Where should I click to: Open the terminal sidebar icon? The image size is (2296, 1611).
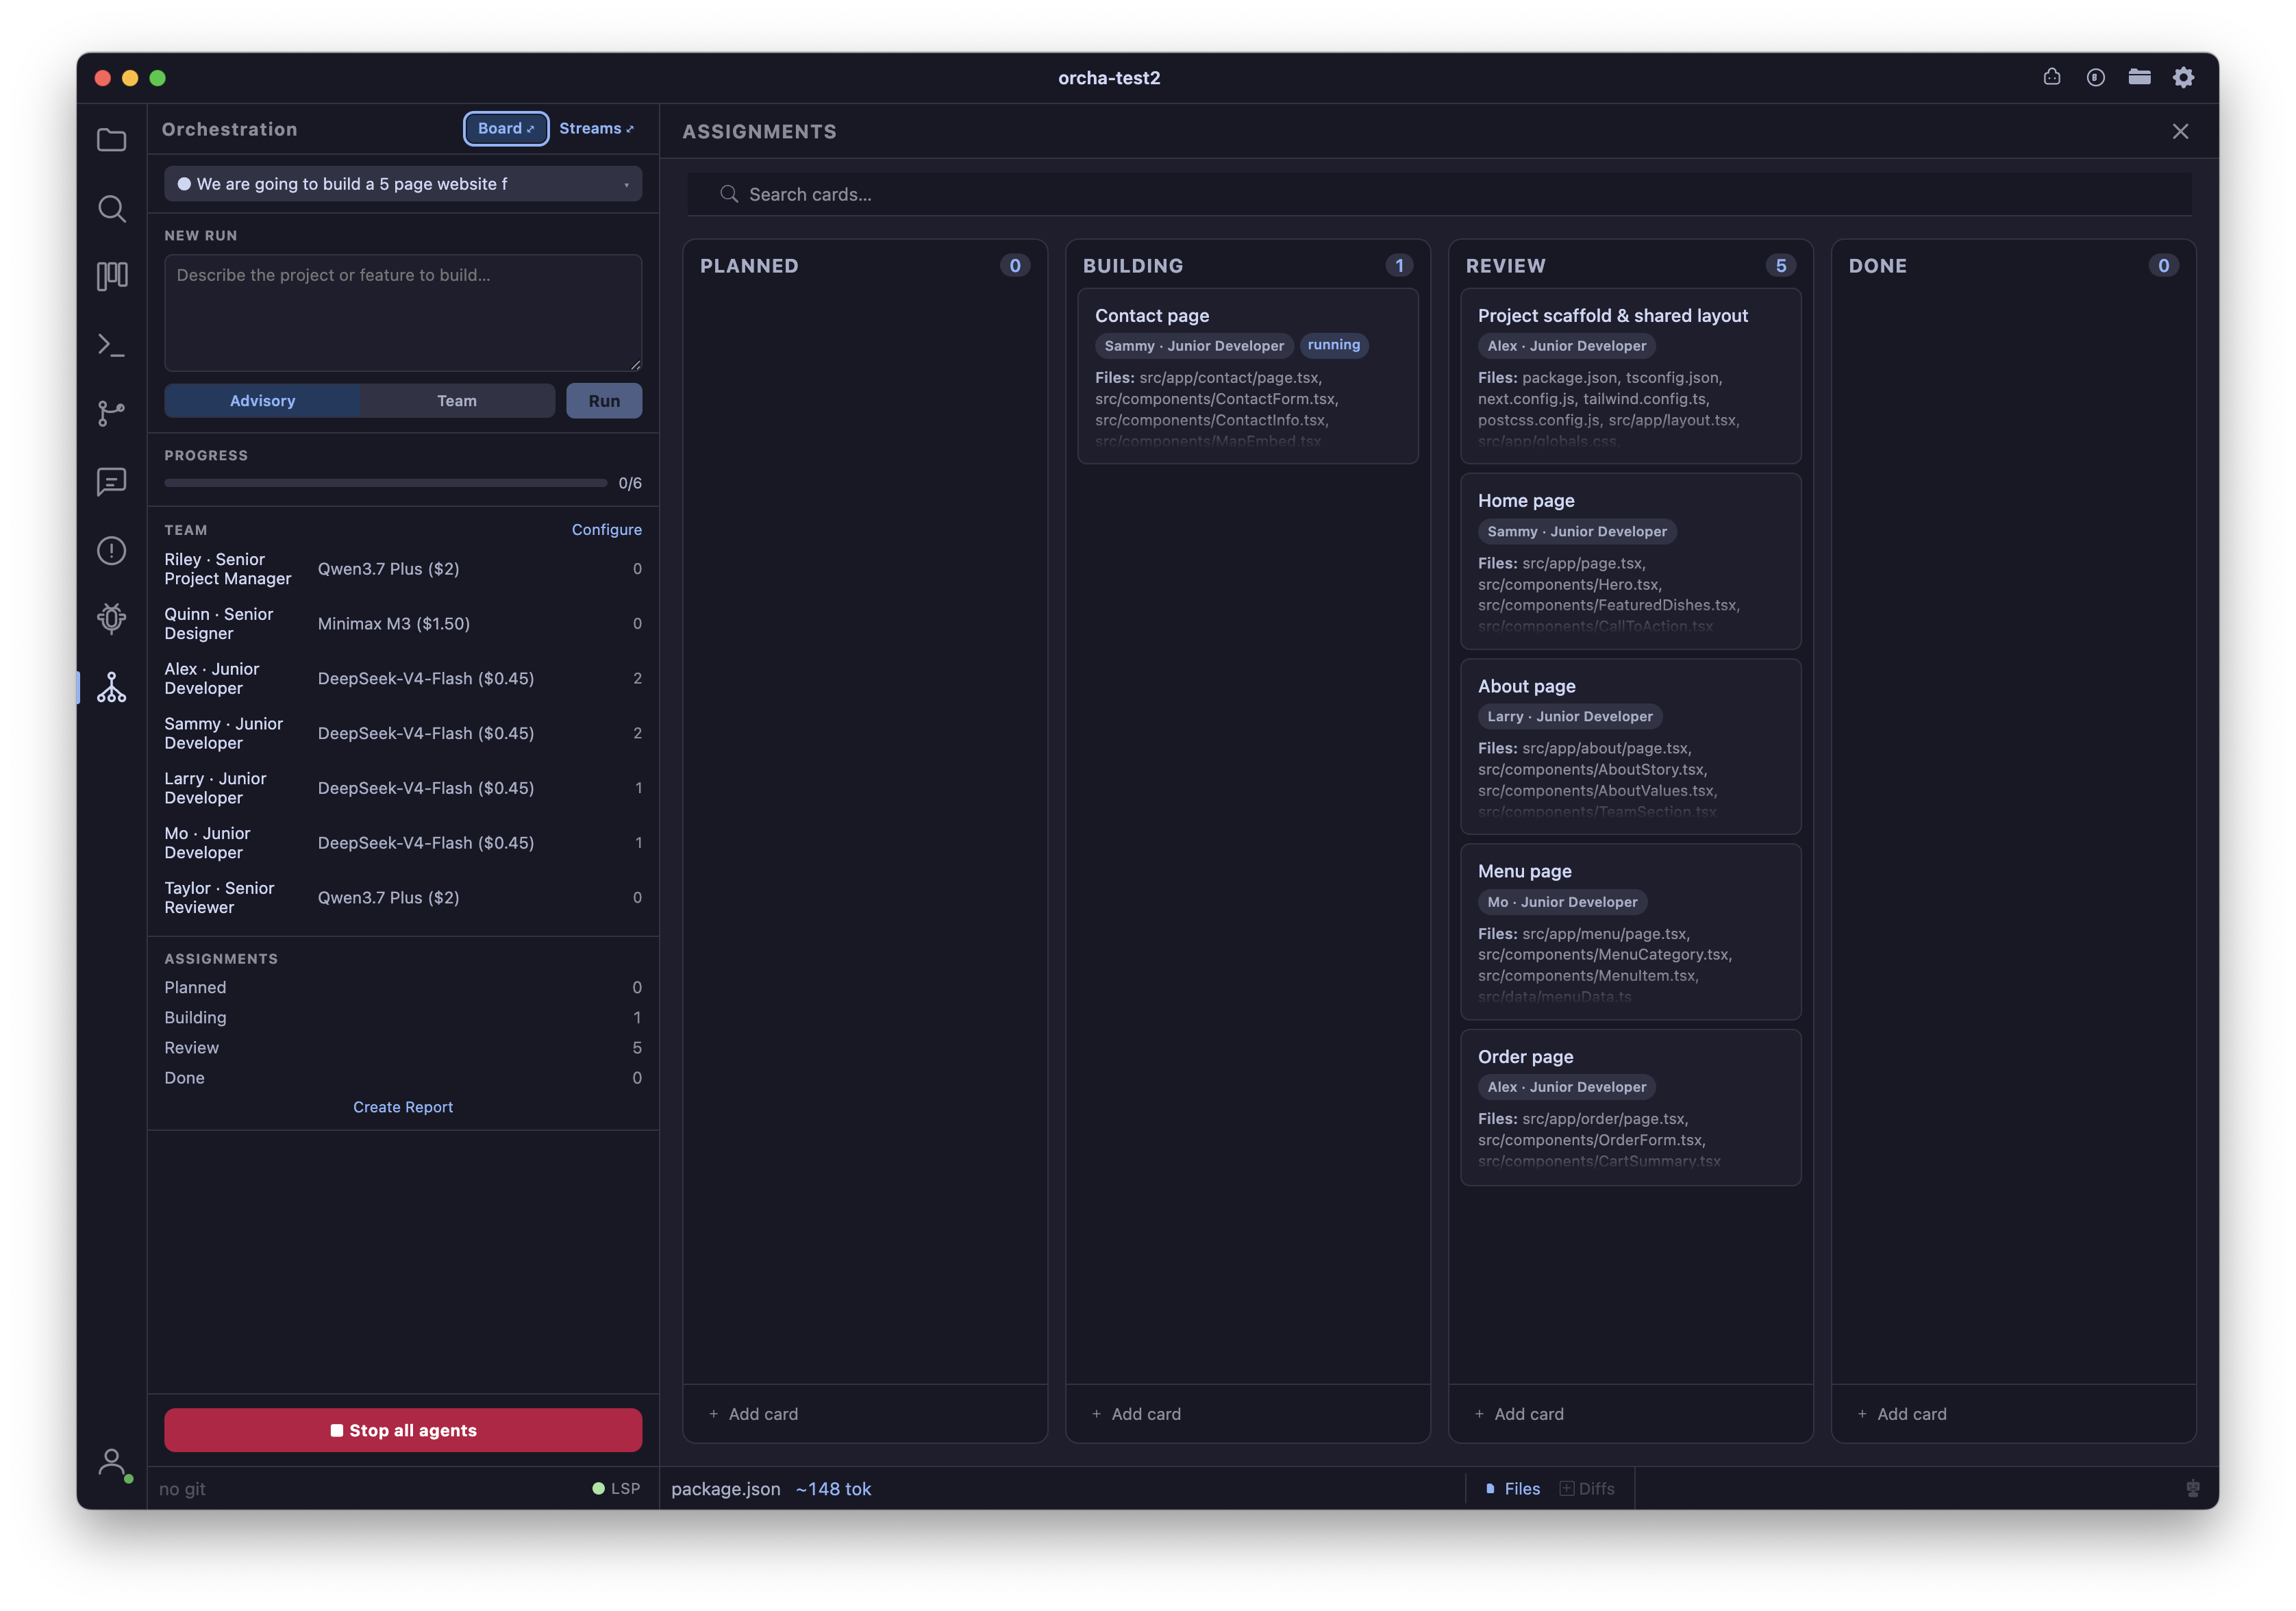coord(111,345)
